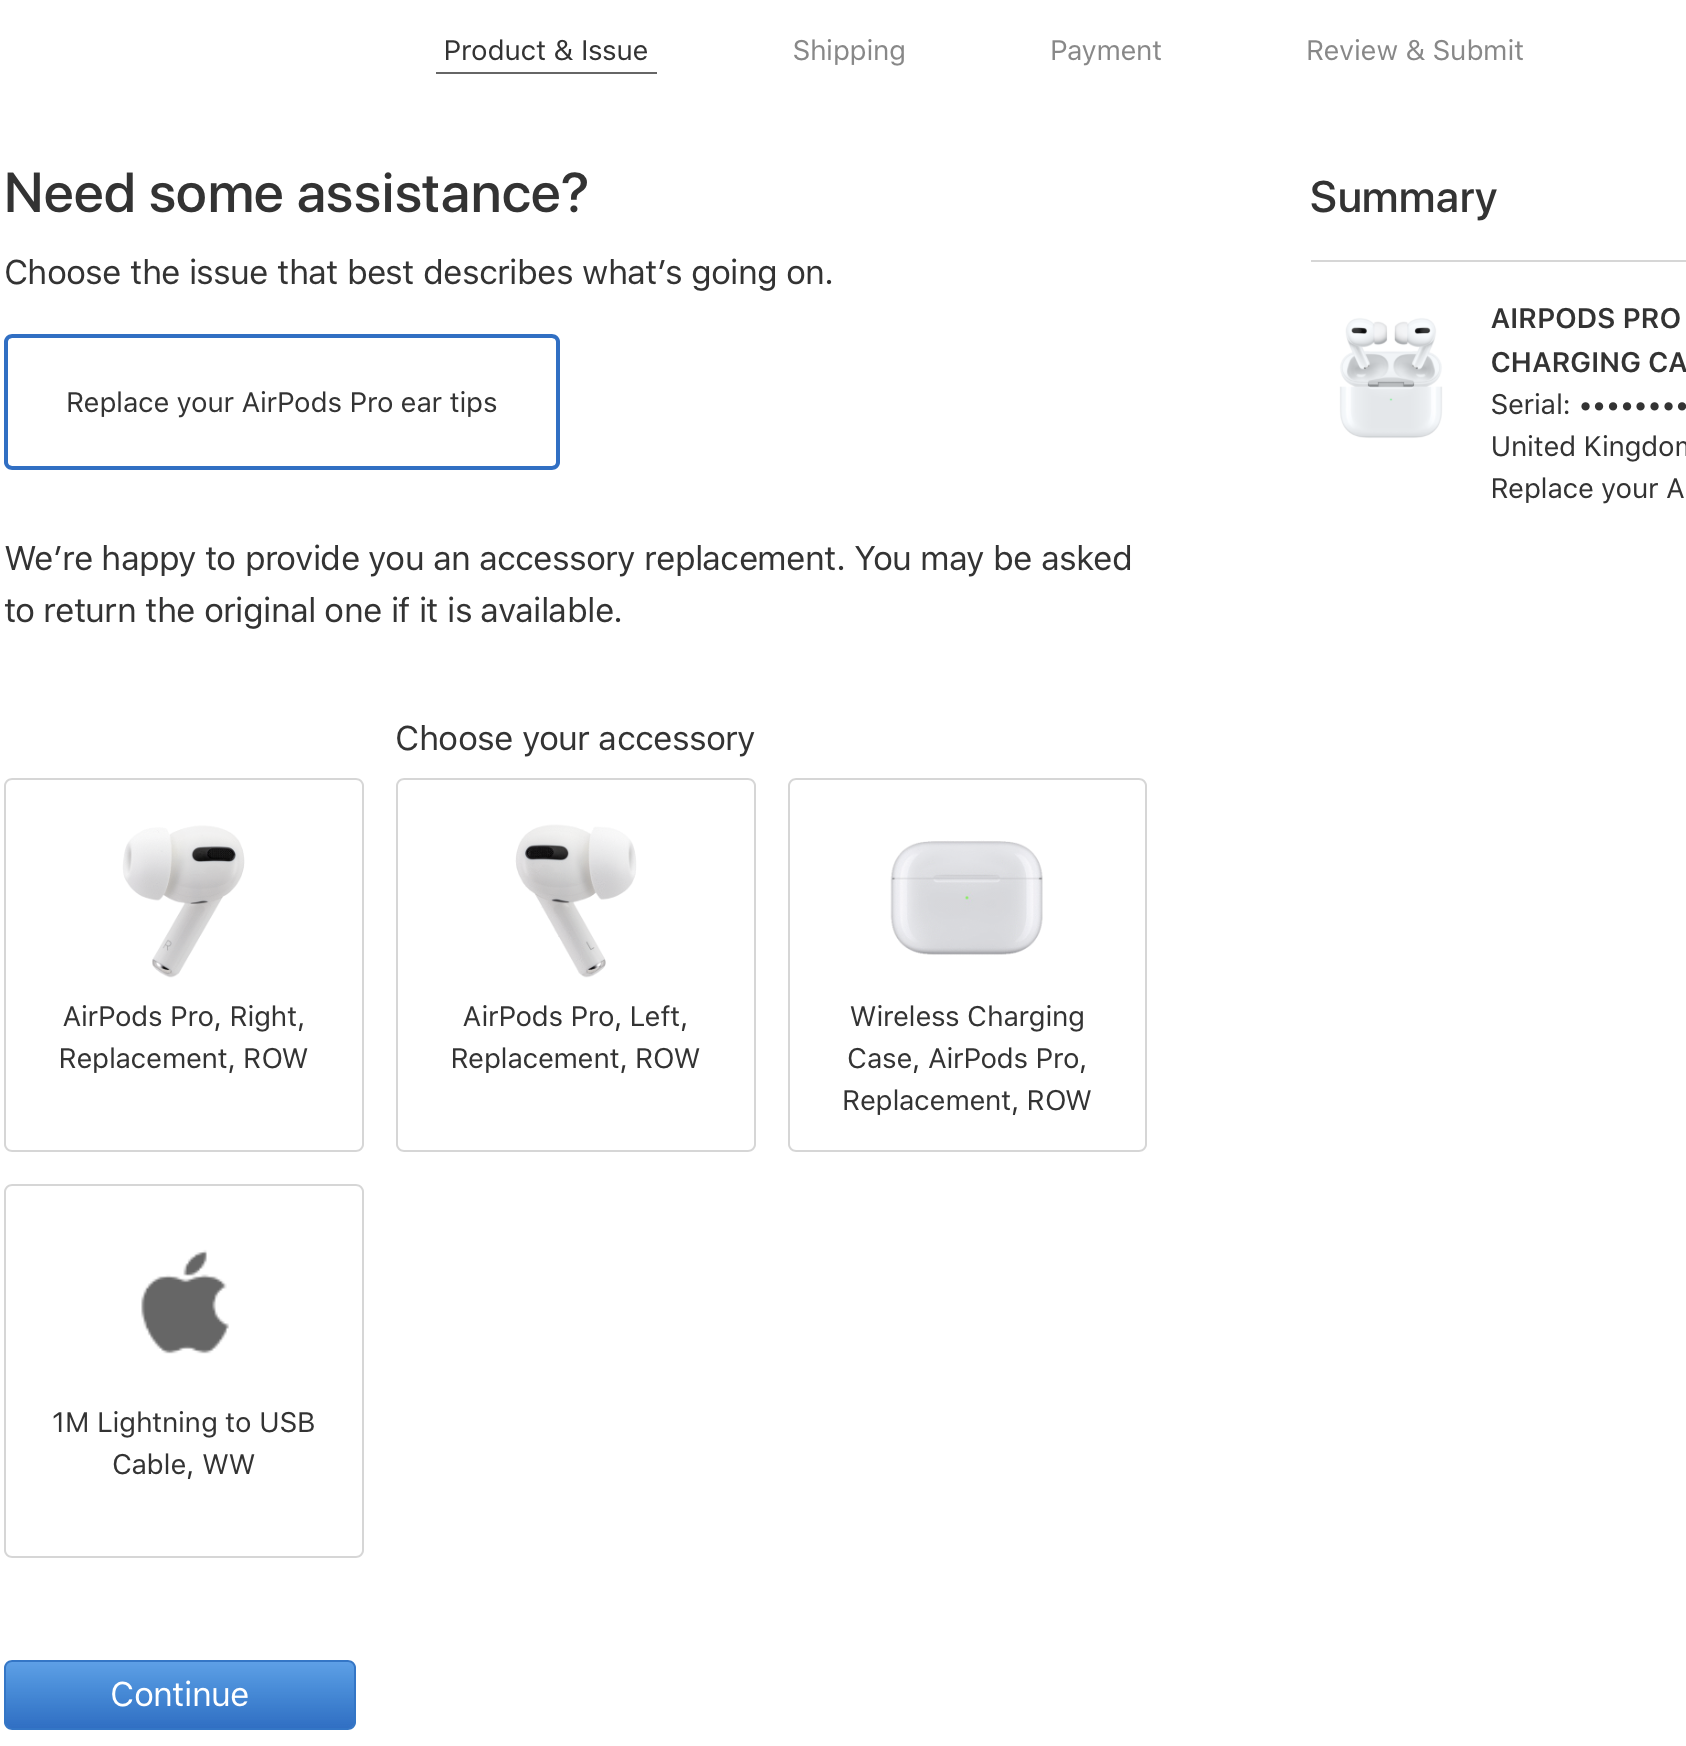Select Replace your AirPods Pro ear tips
Image resolution: width=1686 pixels, height=1746 pixels.
tap(282, 402)
